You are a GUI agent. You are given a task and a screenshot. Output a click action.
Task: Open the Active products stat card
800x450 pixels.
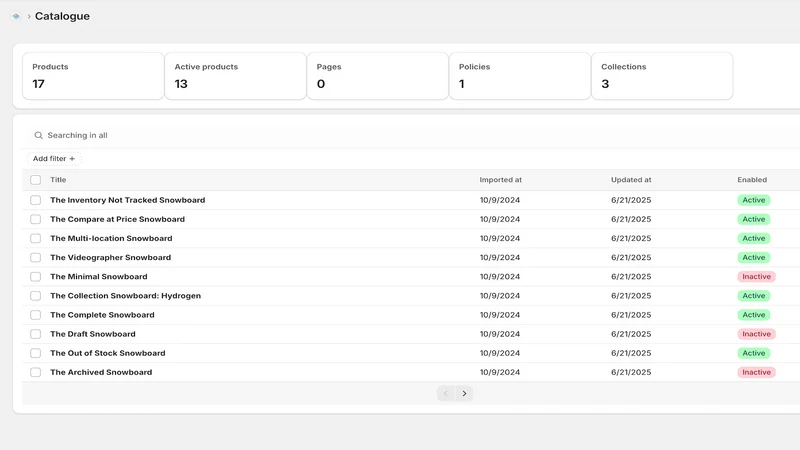[x=236, y=76]
